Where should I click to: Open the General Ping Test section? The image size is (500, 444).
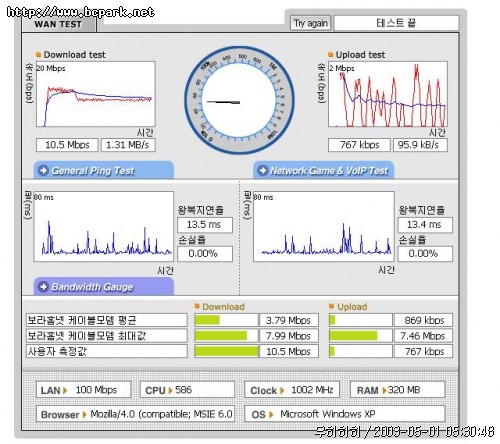click(103, 170)
